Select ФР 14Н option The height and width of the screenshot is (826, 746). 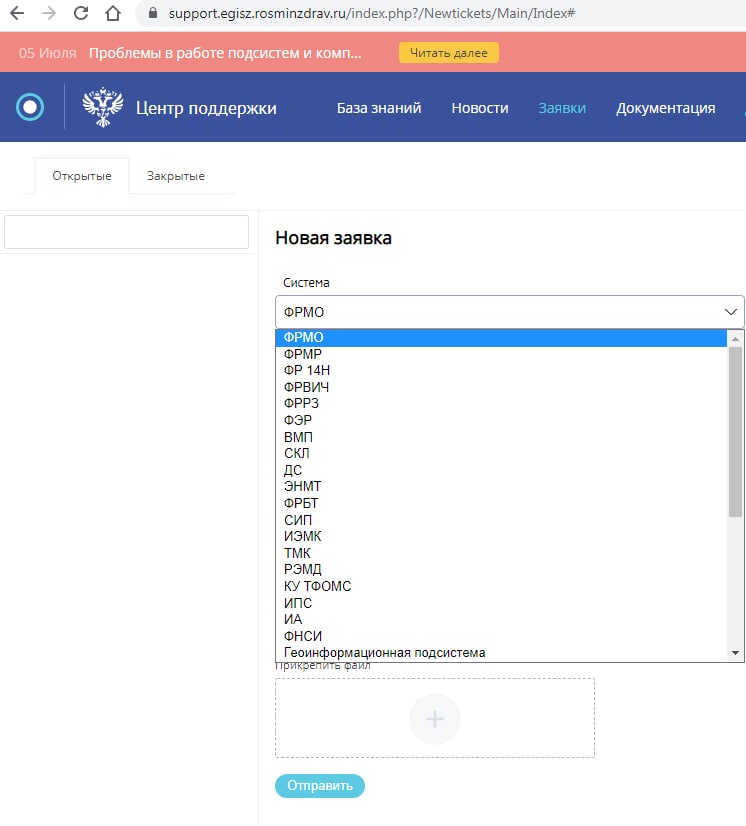(501, 370)
